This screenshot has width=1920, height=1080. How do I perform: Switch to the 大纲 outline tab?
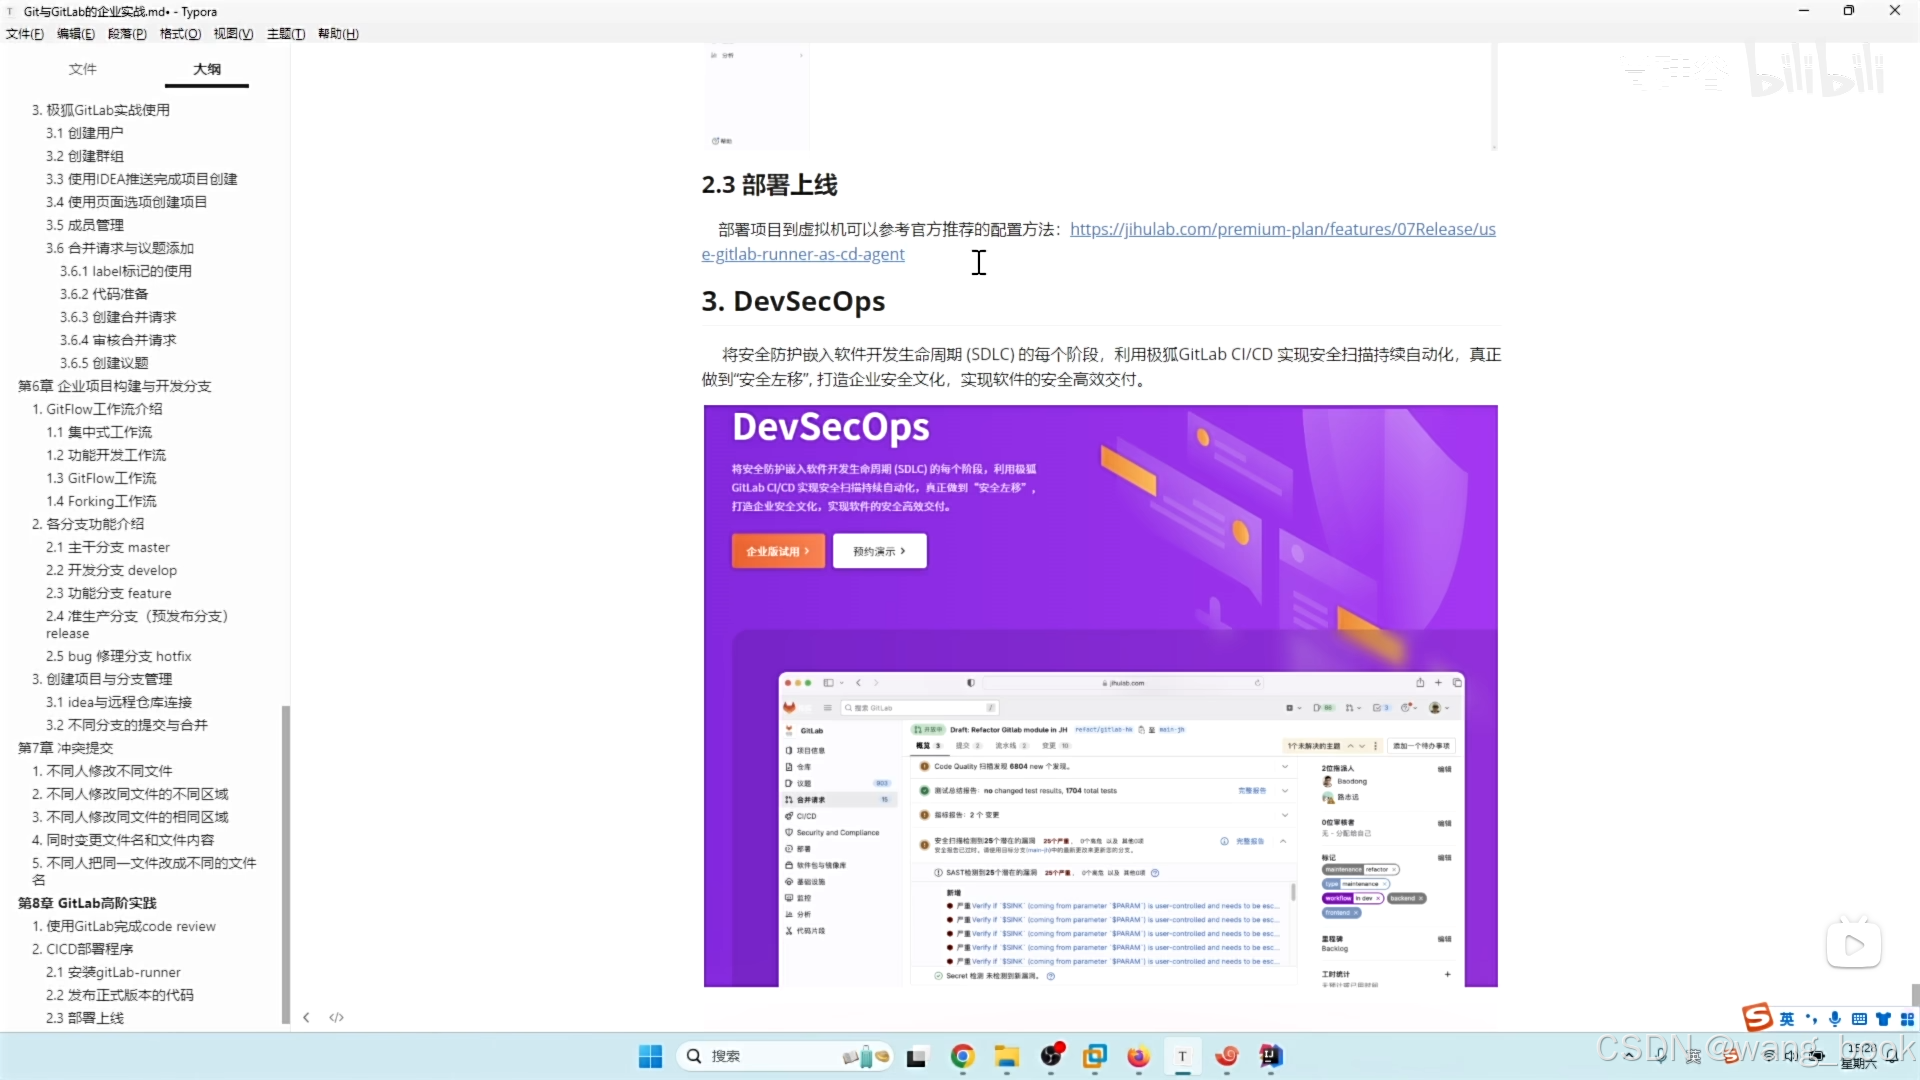[x=207, y=69]
